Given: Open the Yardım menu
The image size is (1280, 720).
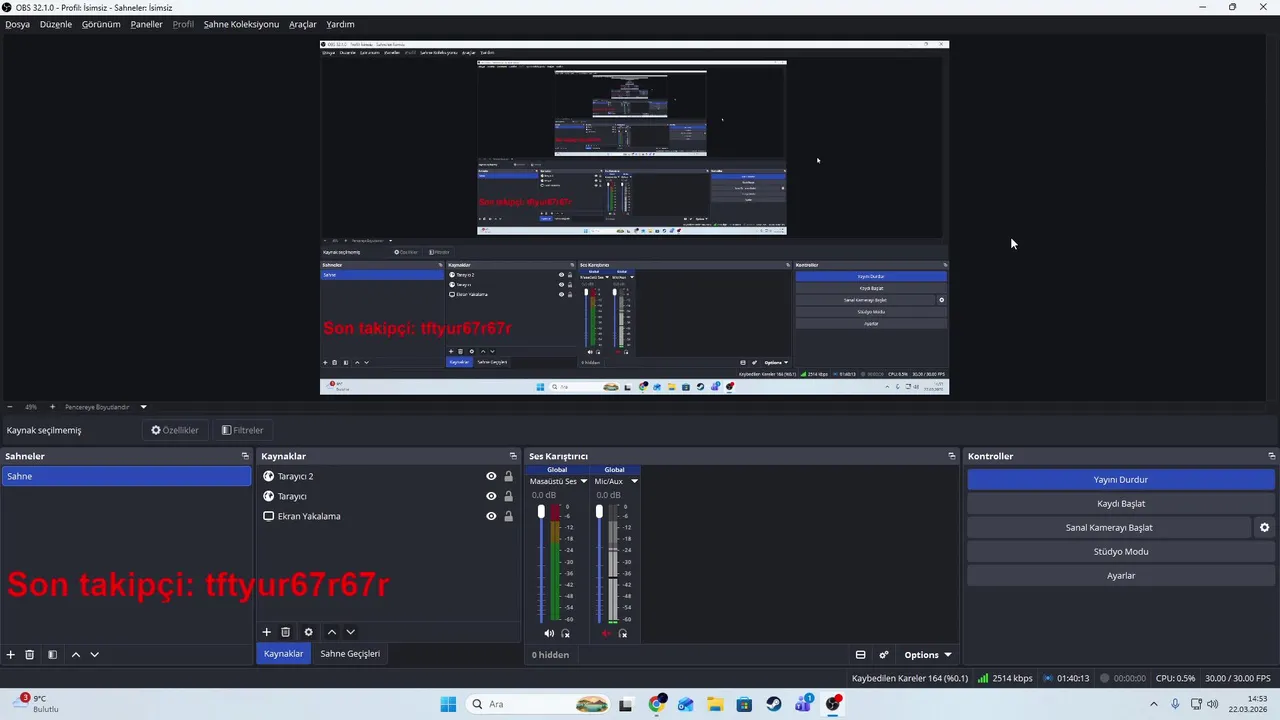Looking at the screenshot, I should pos(340,24).
